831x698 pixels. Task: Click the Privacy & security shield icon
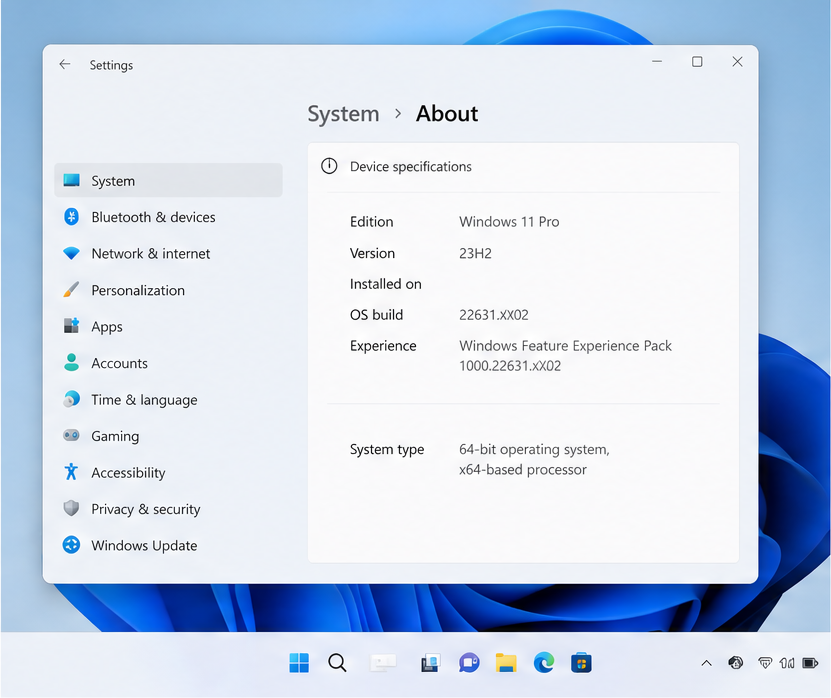(x=71, y=508)
